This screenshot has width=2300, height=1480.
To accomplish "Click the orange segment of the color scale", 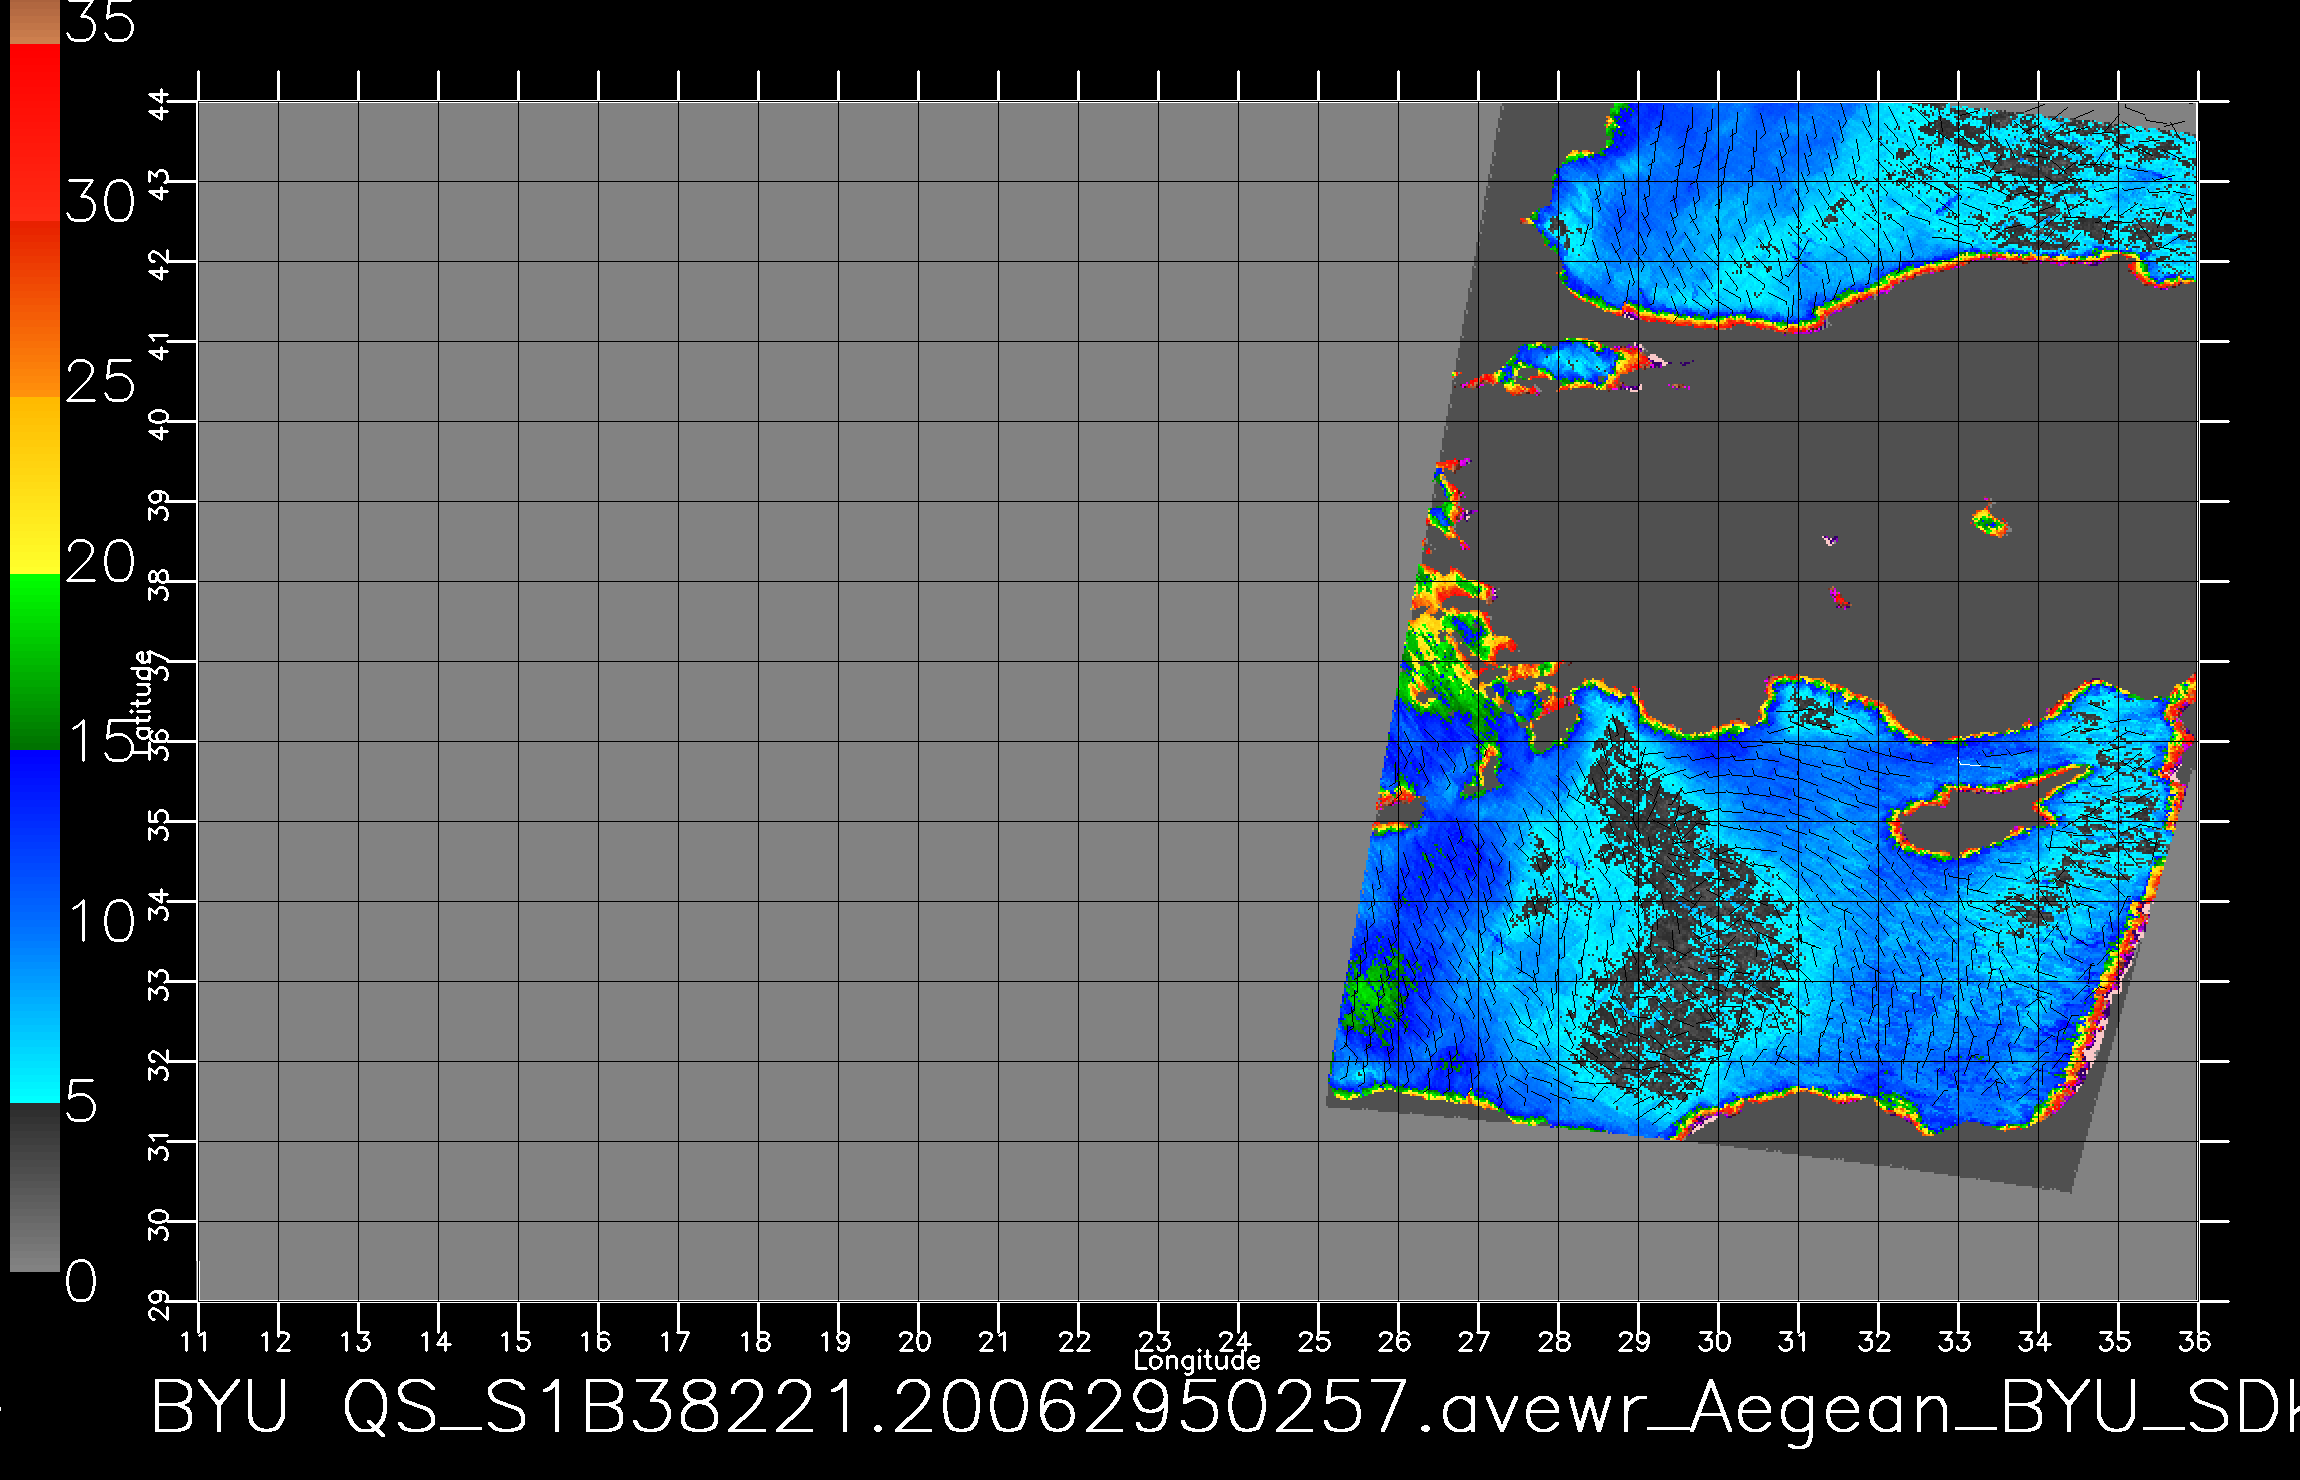I will coord(34,309).
